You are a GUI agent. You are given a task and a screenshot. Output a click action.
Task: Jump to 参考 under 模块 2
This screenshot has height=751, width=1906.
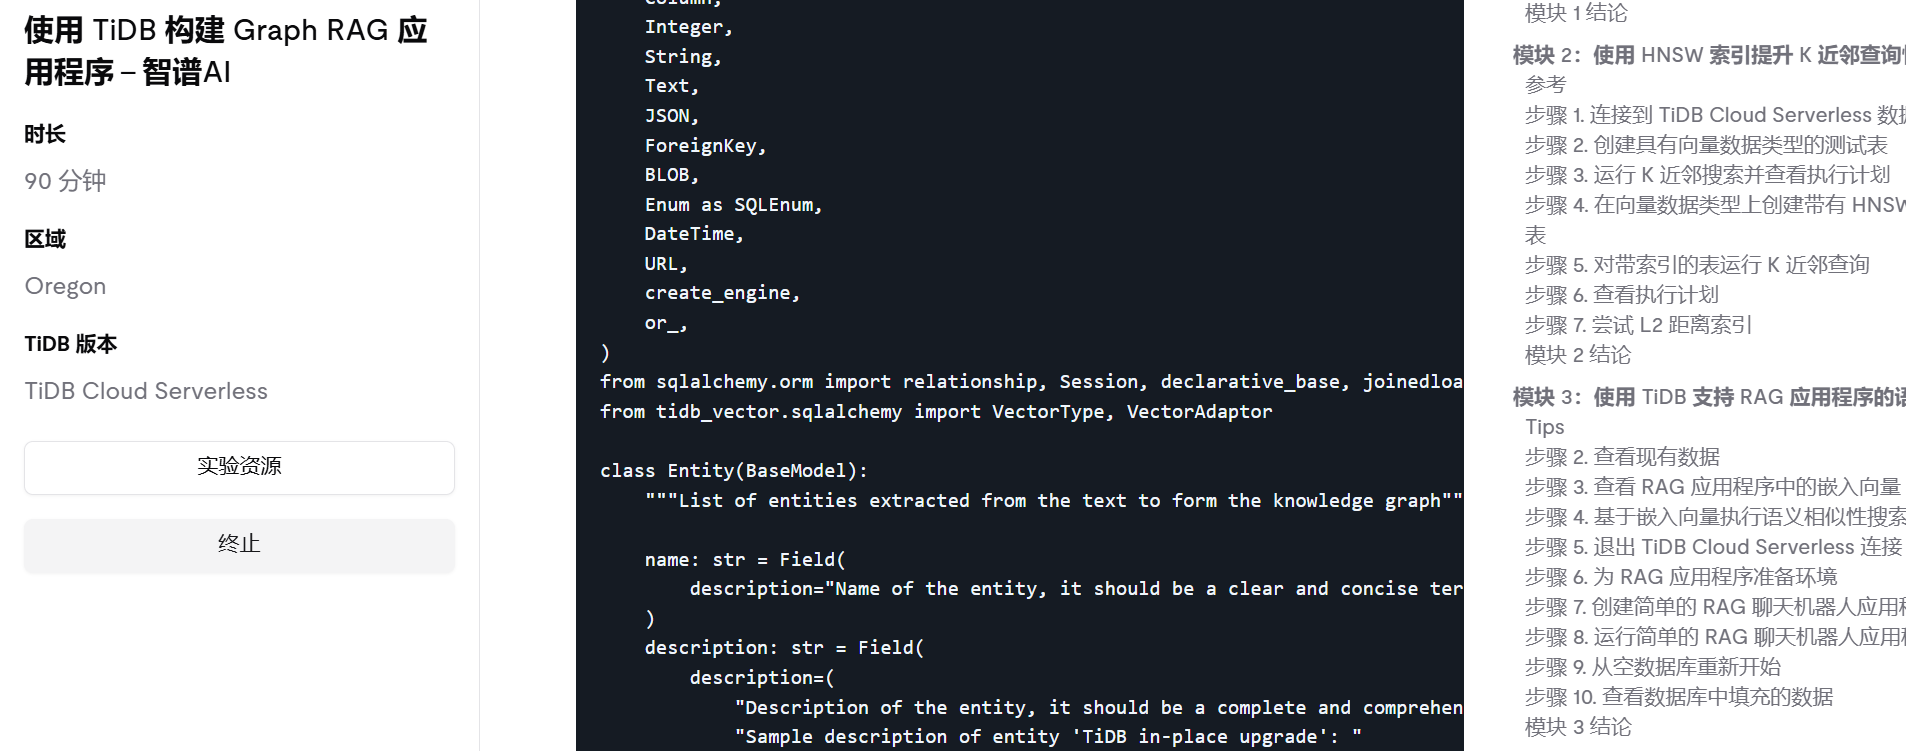coord(1545,85)
